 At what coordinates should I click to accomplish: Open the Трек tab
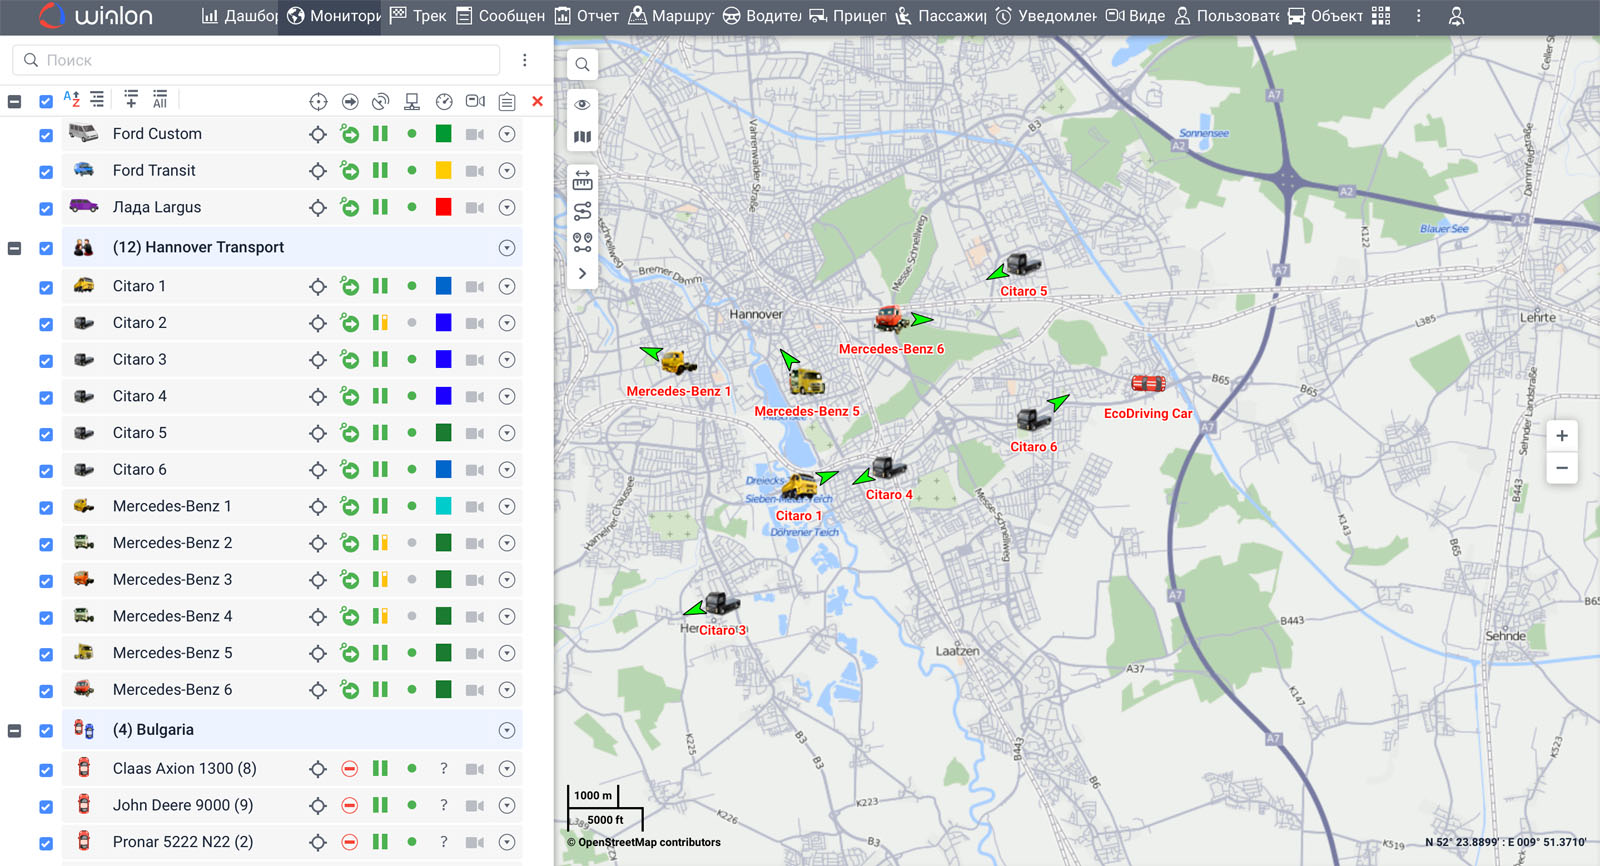click(418, 16)
